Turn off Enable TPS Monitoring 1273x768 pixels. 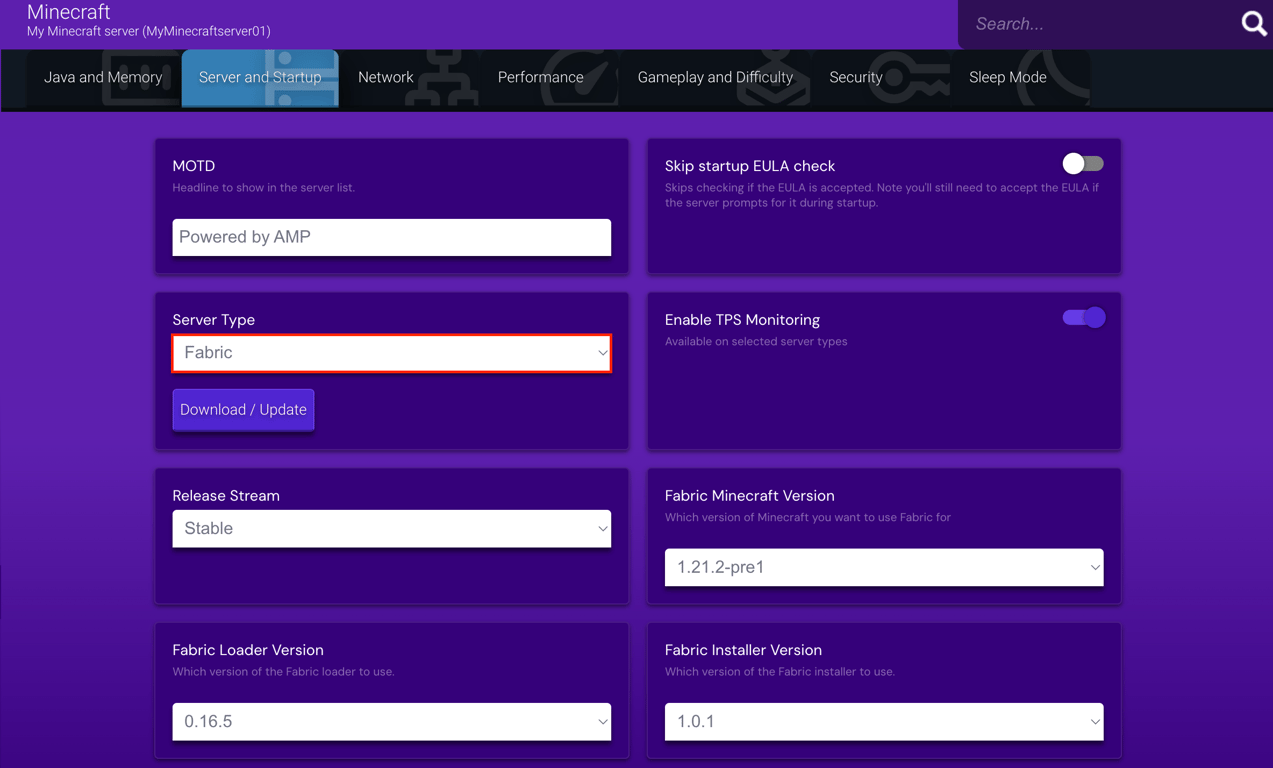[x=1082, y=316]
